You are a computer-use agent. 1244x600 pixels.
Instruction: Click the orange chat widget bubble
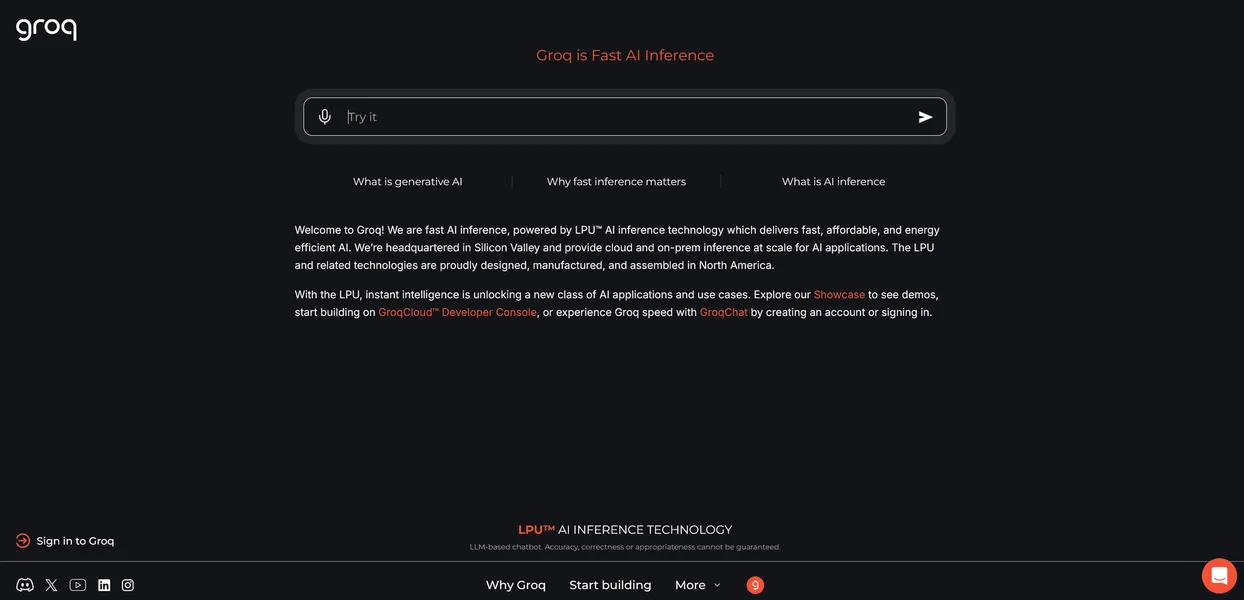(1219, 576)
